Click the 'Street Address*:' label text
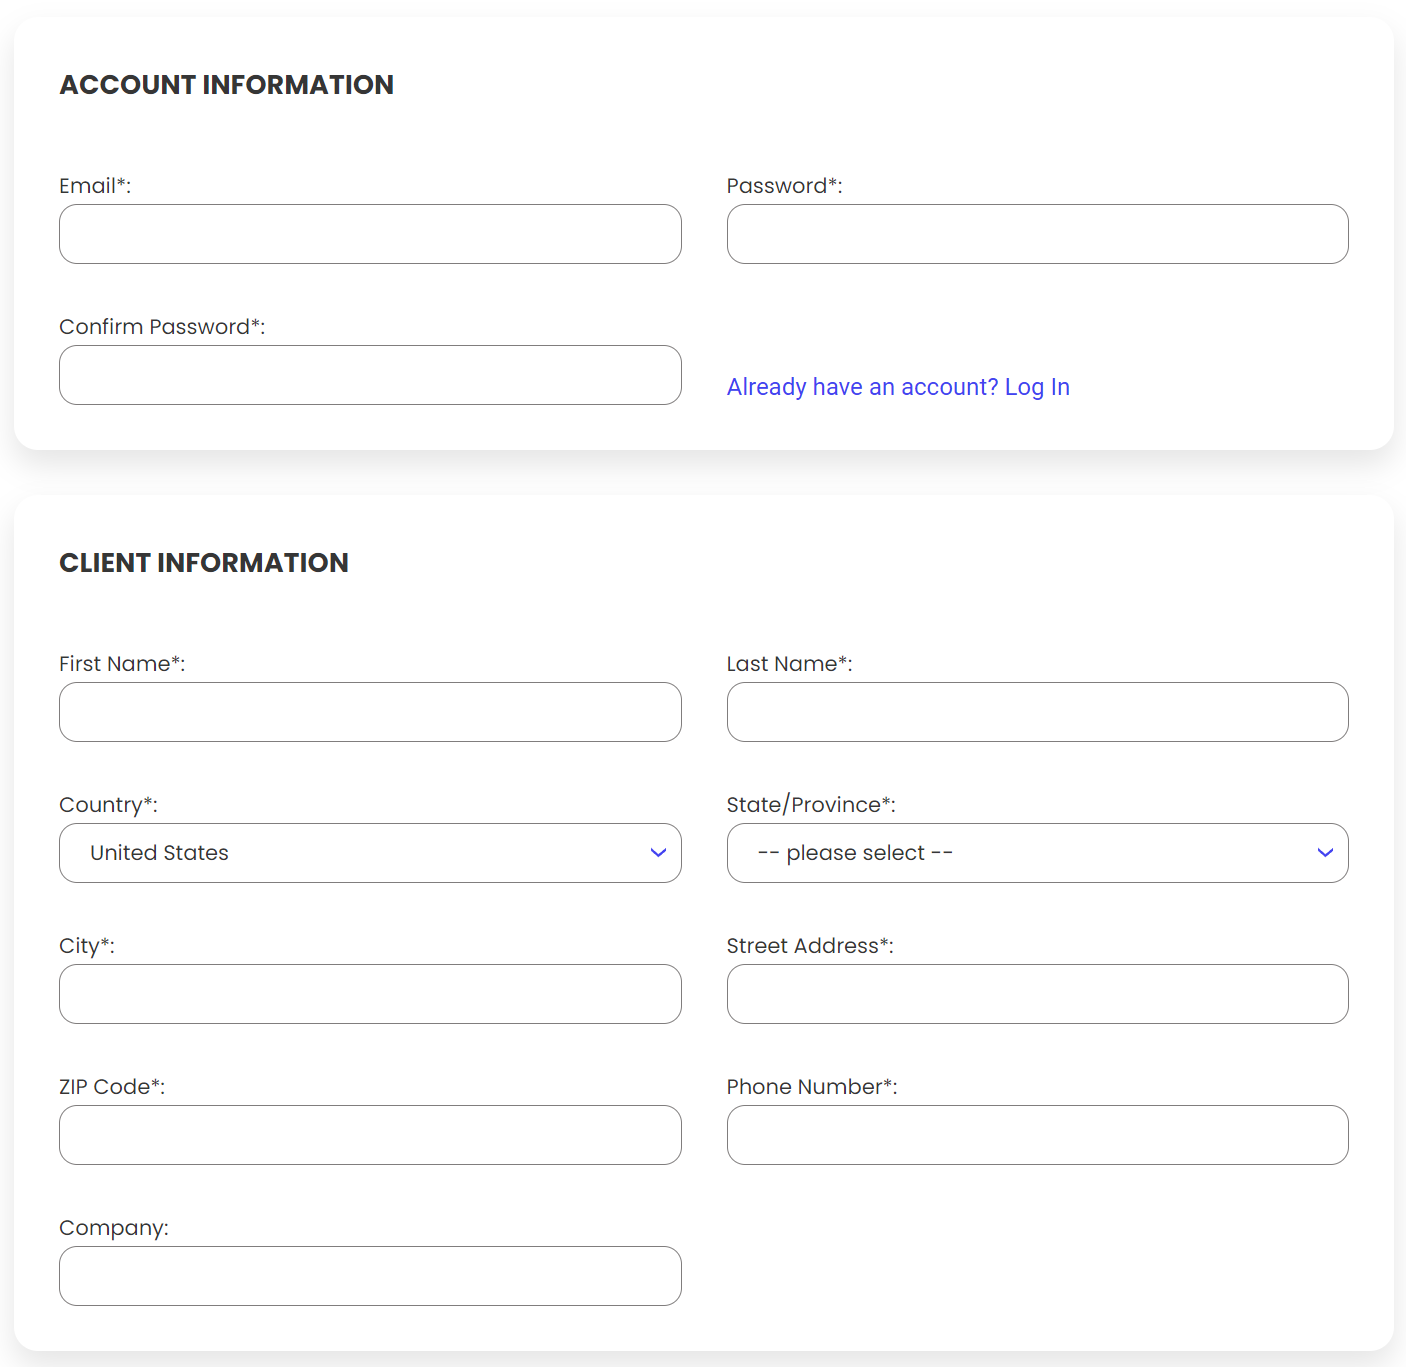This screenshot has height=1367, width=1406. pos(810,946)
